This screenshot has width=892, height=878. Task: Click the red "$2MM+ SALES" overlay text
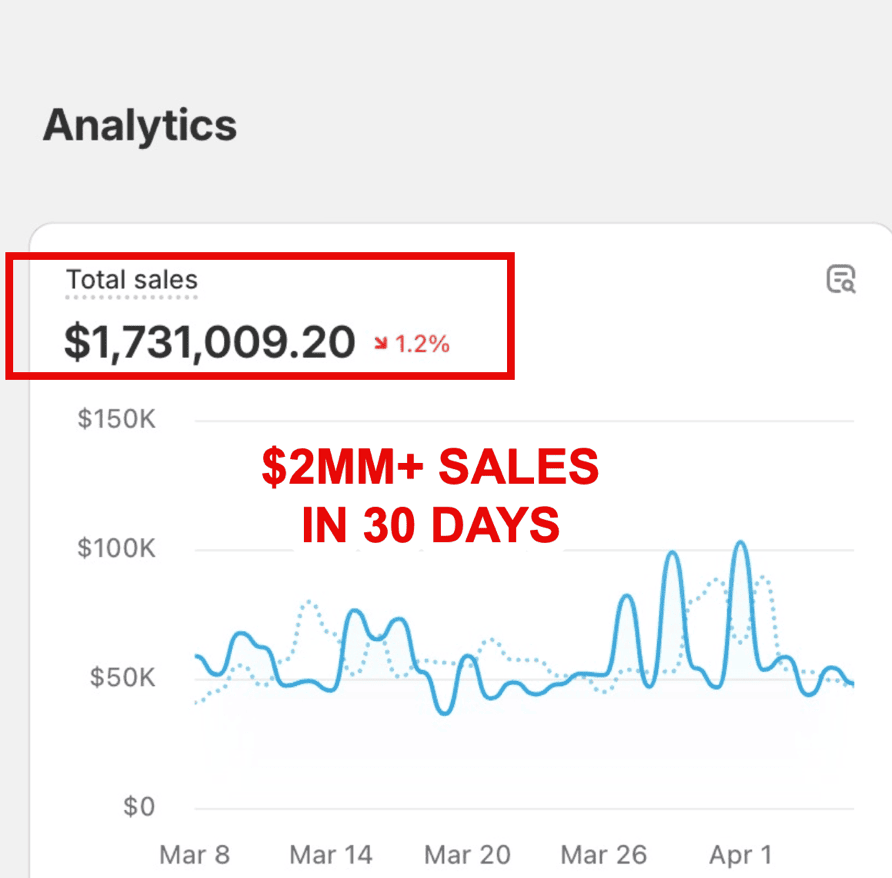pyautogui.click(x=430, y=469)
